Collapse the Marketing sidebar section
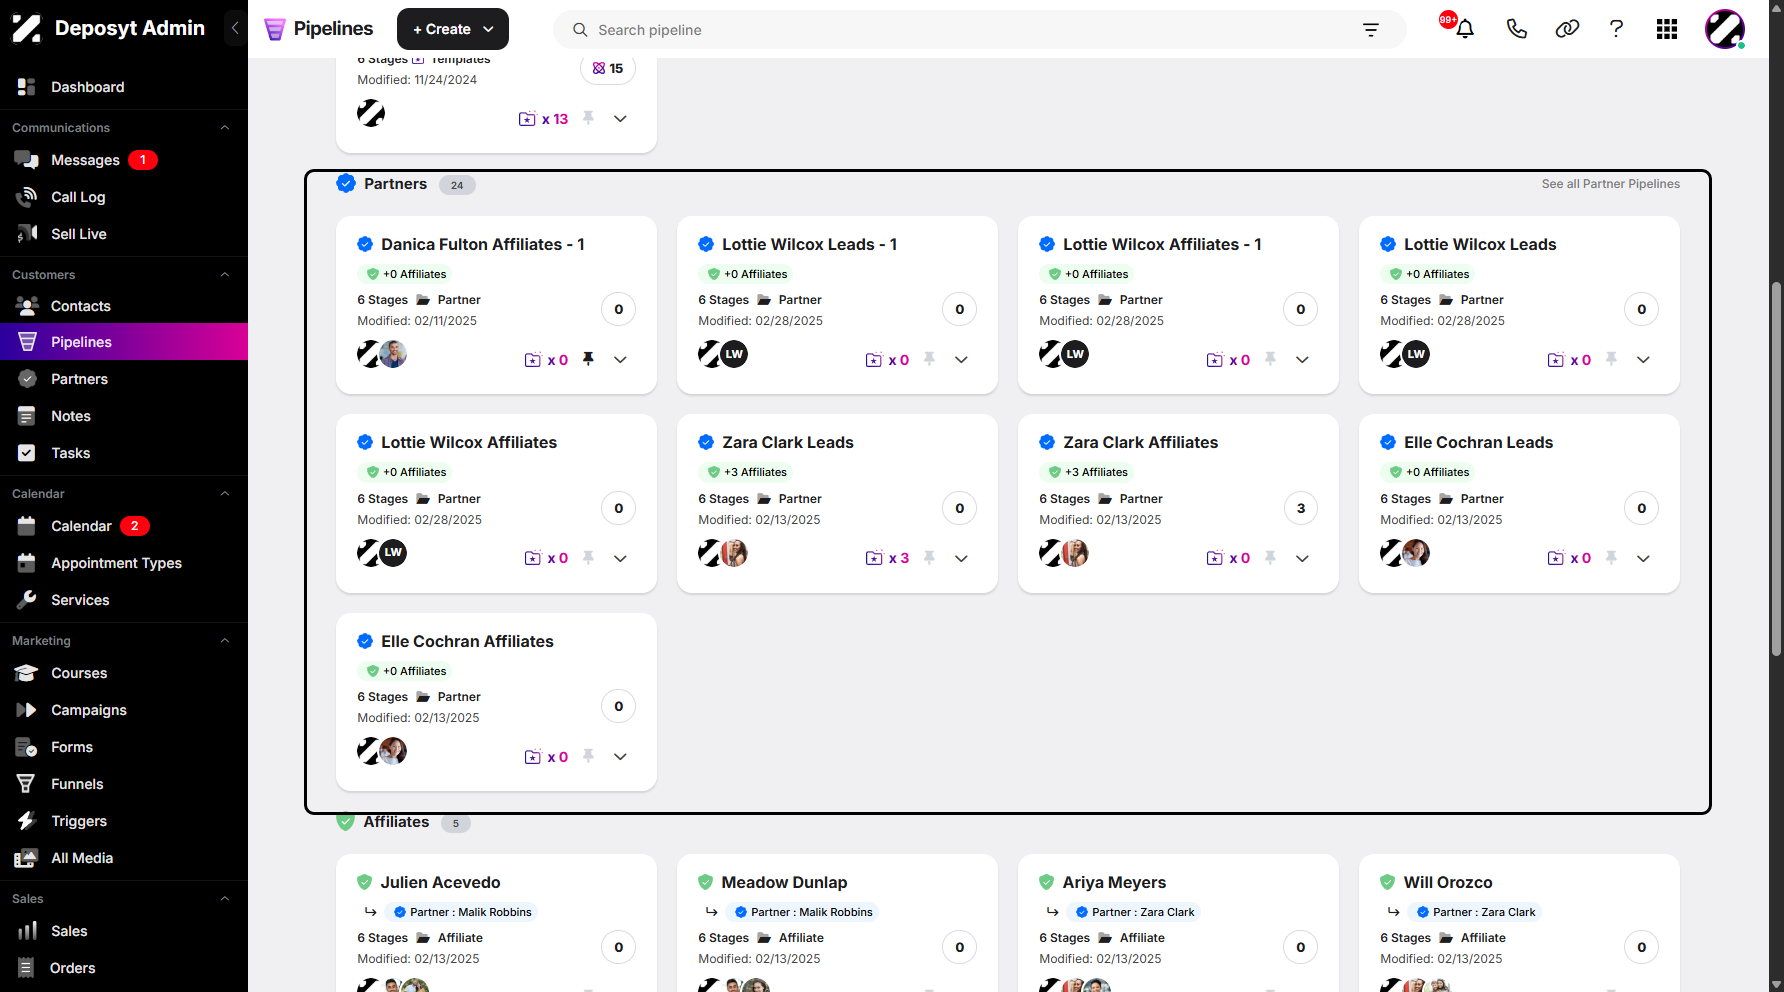The width and height of the screenshot is (1784, 992). point(225,641)
